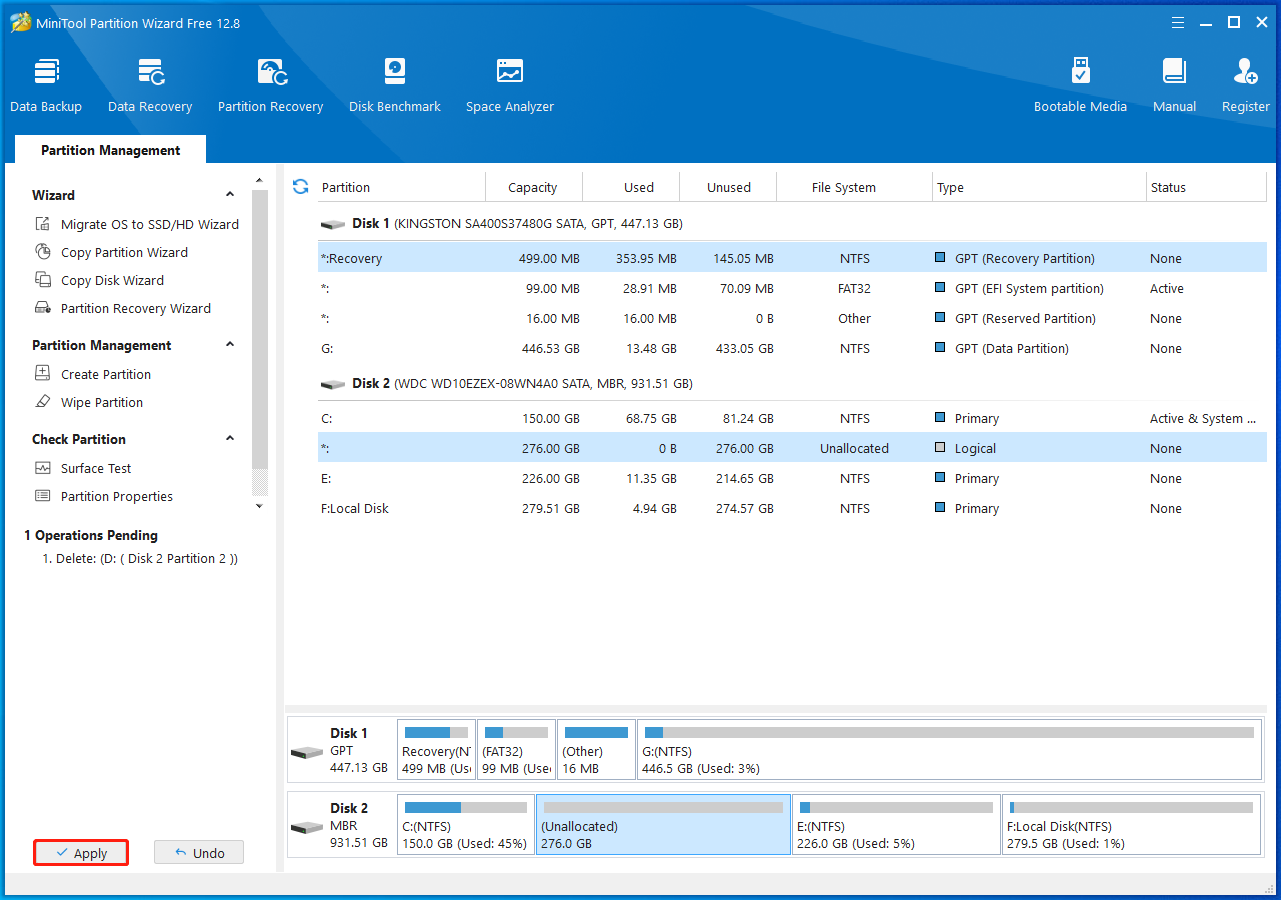Choose Create Partition in the sidebar
Screen dimensions: 1281x900
pos(93,374)
